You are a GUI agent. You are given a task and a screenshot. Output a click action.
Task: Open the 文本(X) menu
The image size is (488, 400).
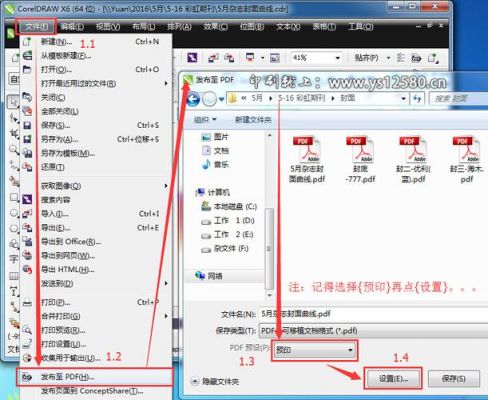click(x=288, y=27)
